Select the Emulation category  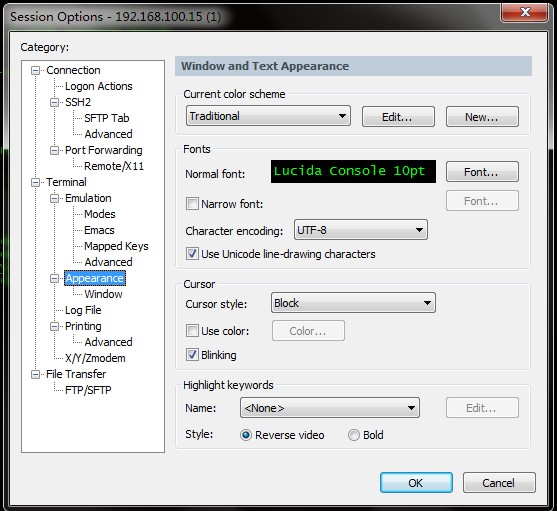pos(88,198)
